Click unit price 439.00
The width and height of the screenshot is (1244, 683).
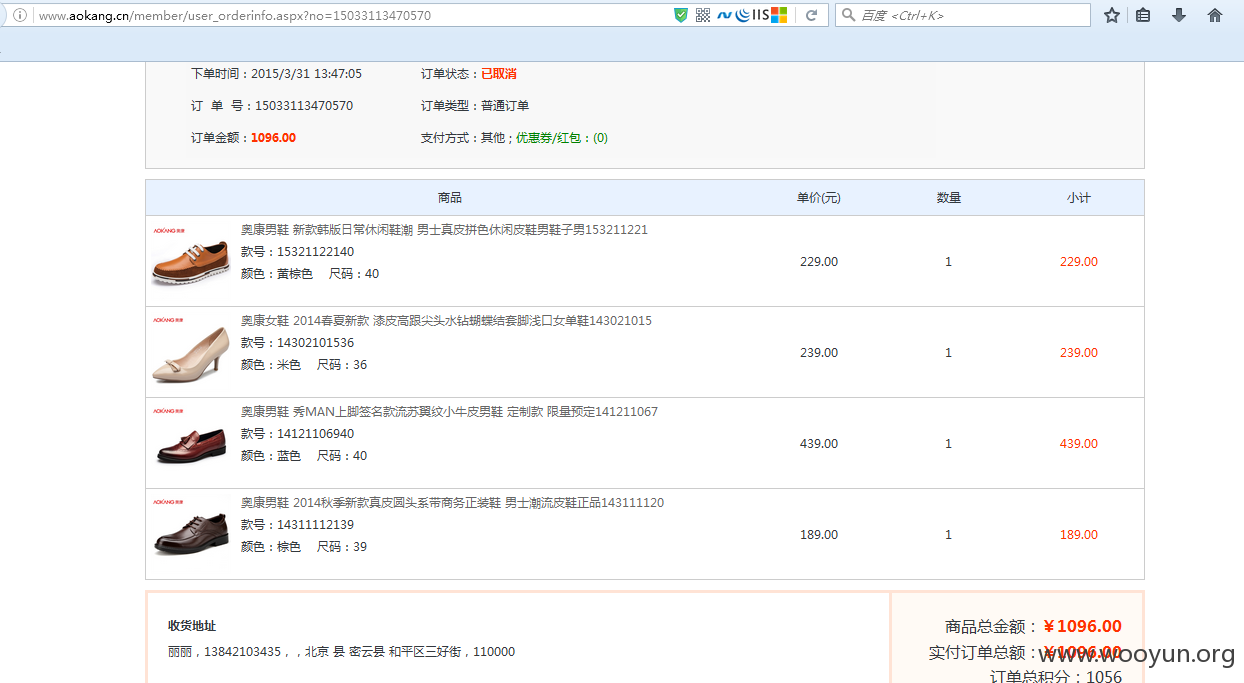[x=819, y=444]
